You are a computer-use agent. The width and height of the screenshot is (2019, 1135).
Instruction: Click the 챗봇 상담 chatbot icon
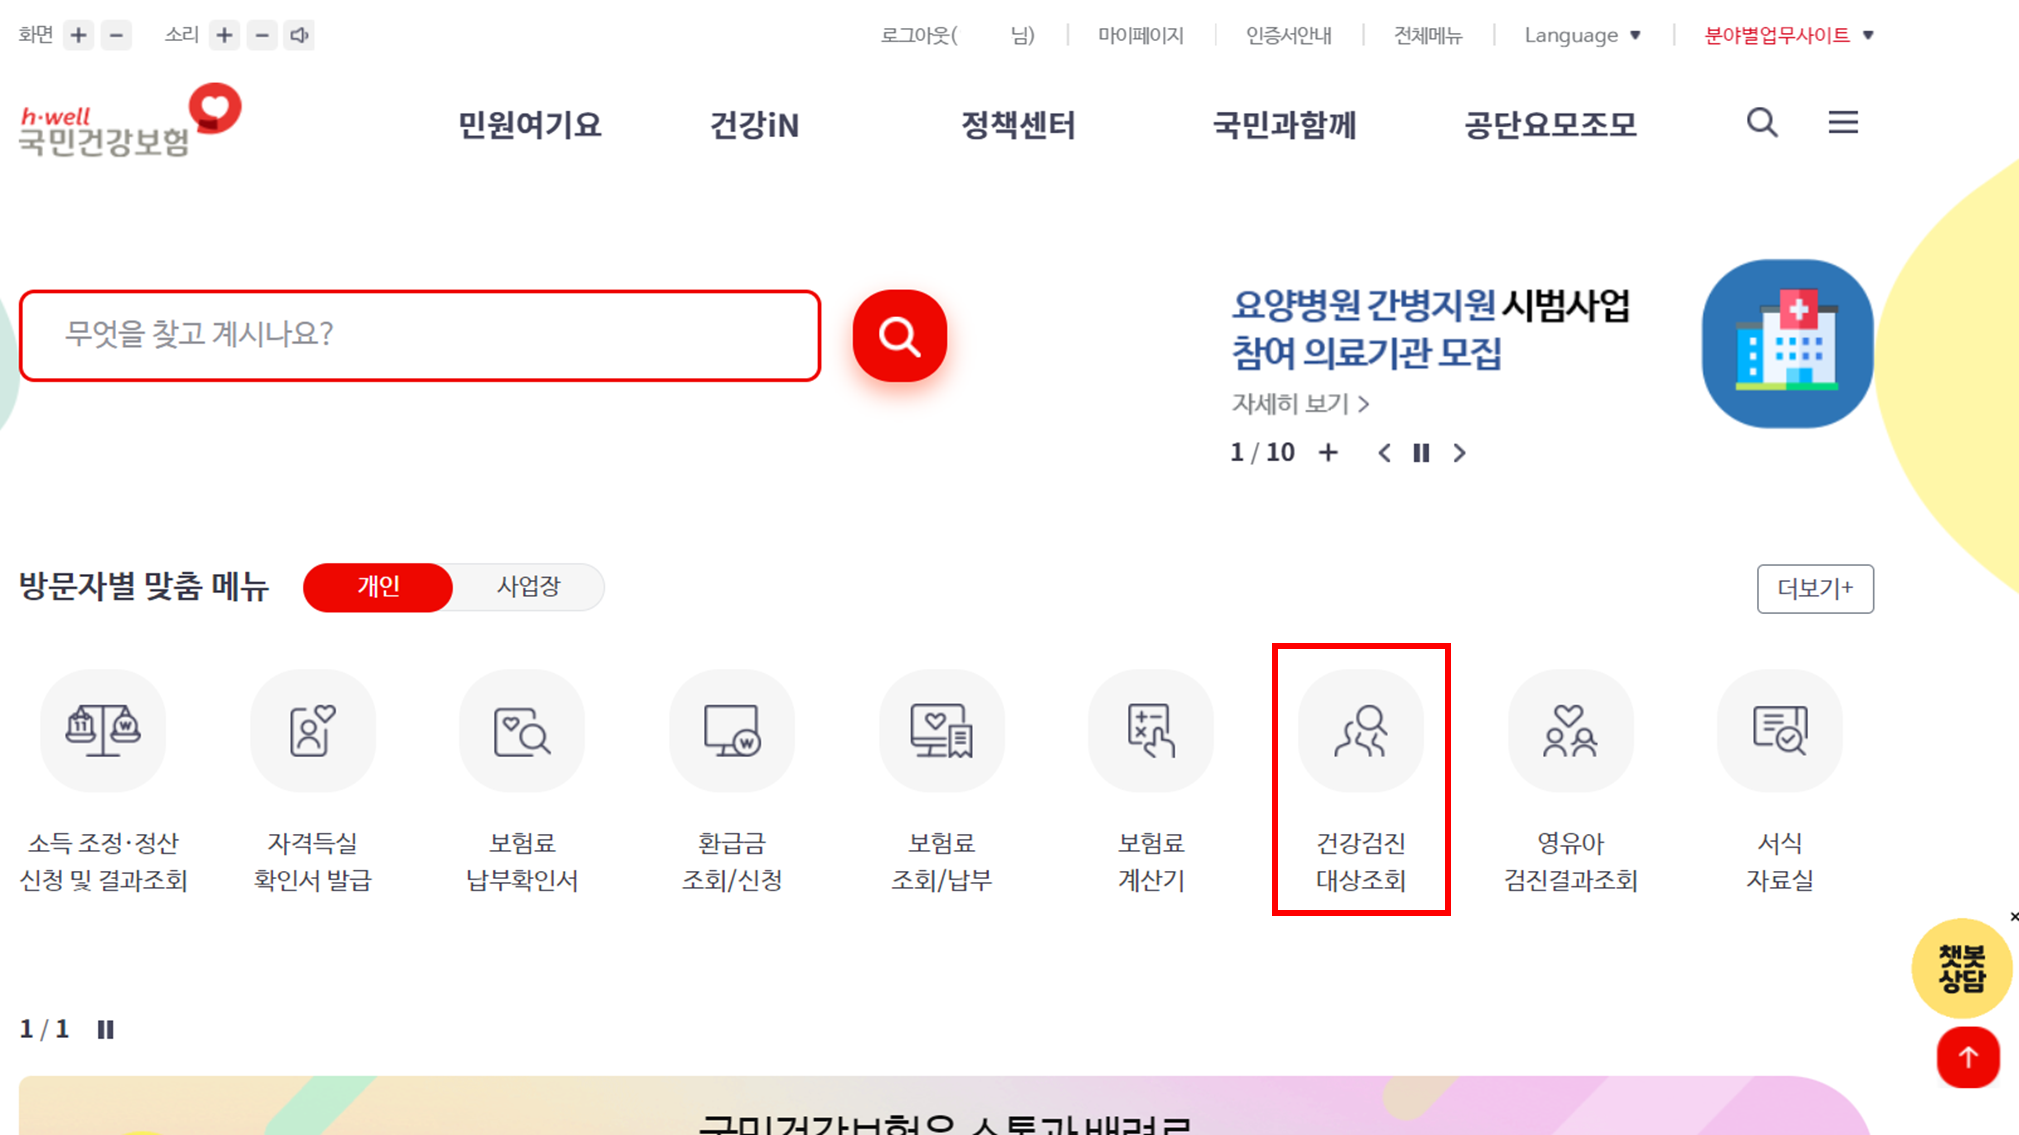pyautogui.click(x=1960, y=968)
